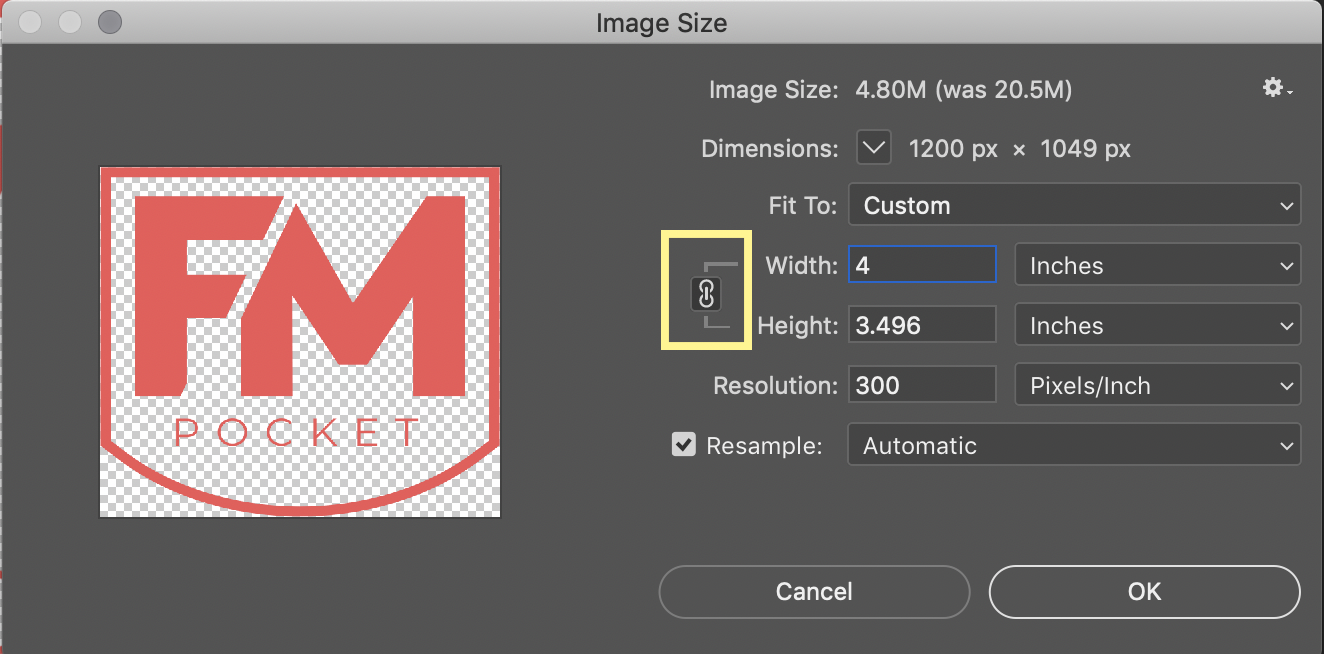Open the Resample method dropdown set to Automatic
Image resolution: width=1324 pixels, height=654 pixels.
click(x=1074, y=445)
